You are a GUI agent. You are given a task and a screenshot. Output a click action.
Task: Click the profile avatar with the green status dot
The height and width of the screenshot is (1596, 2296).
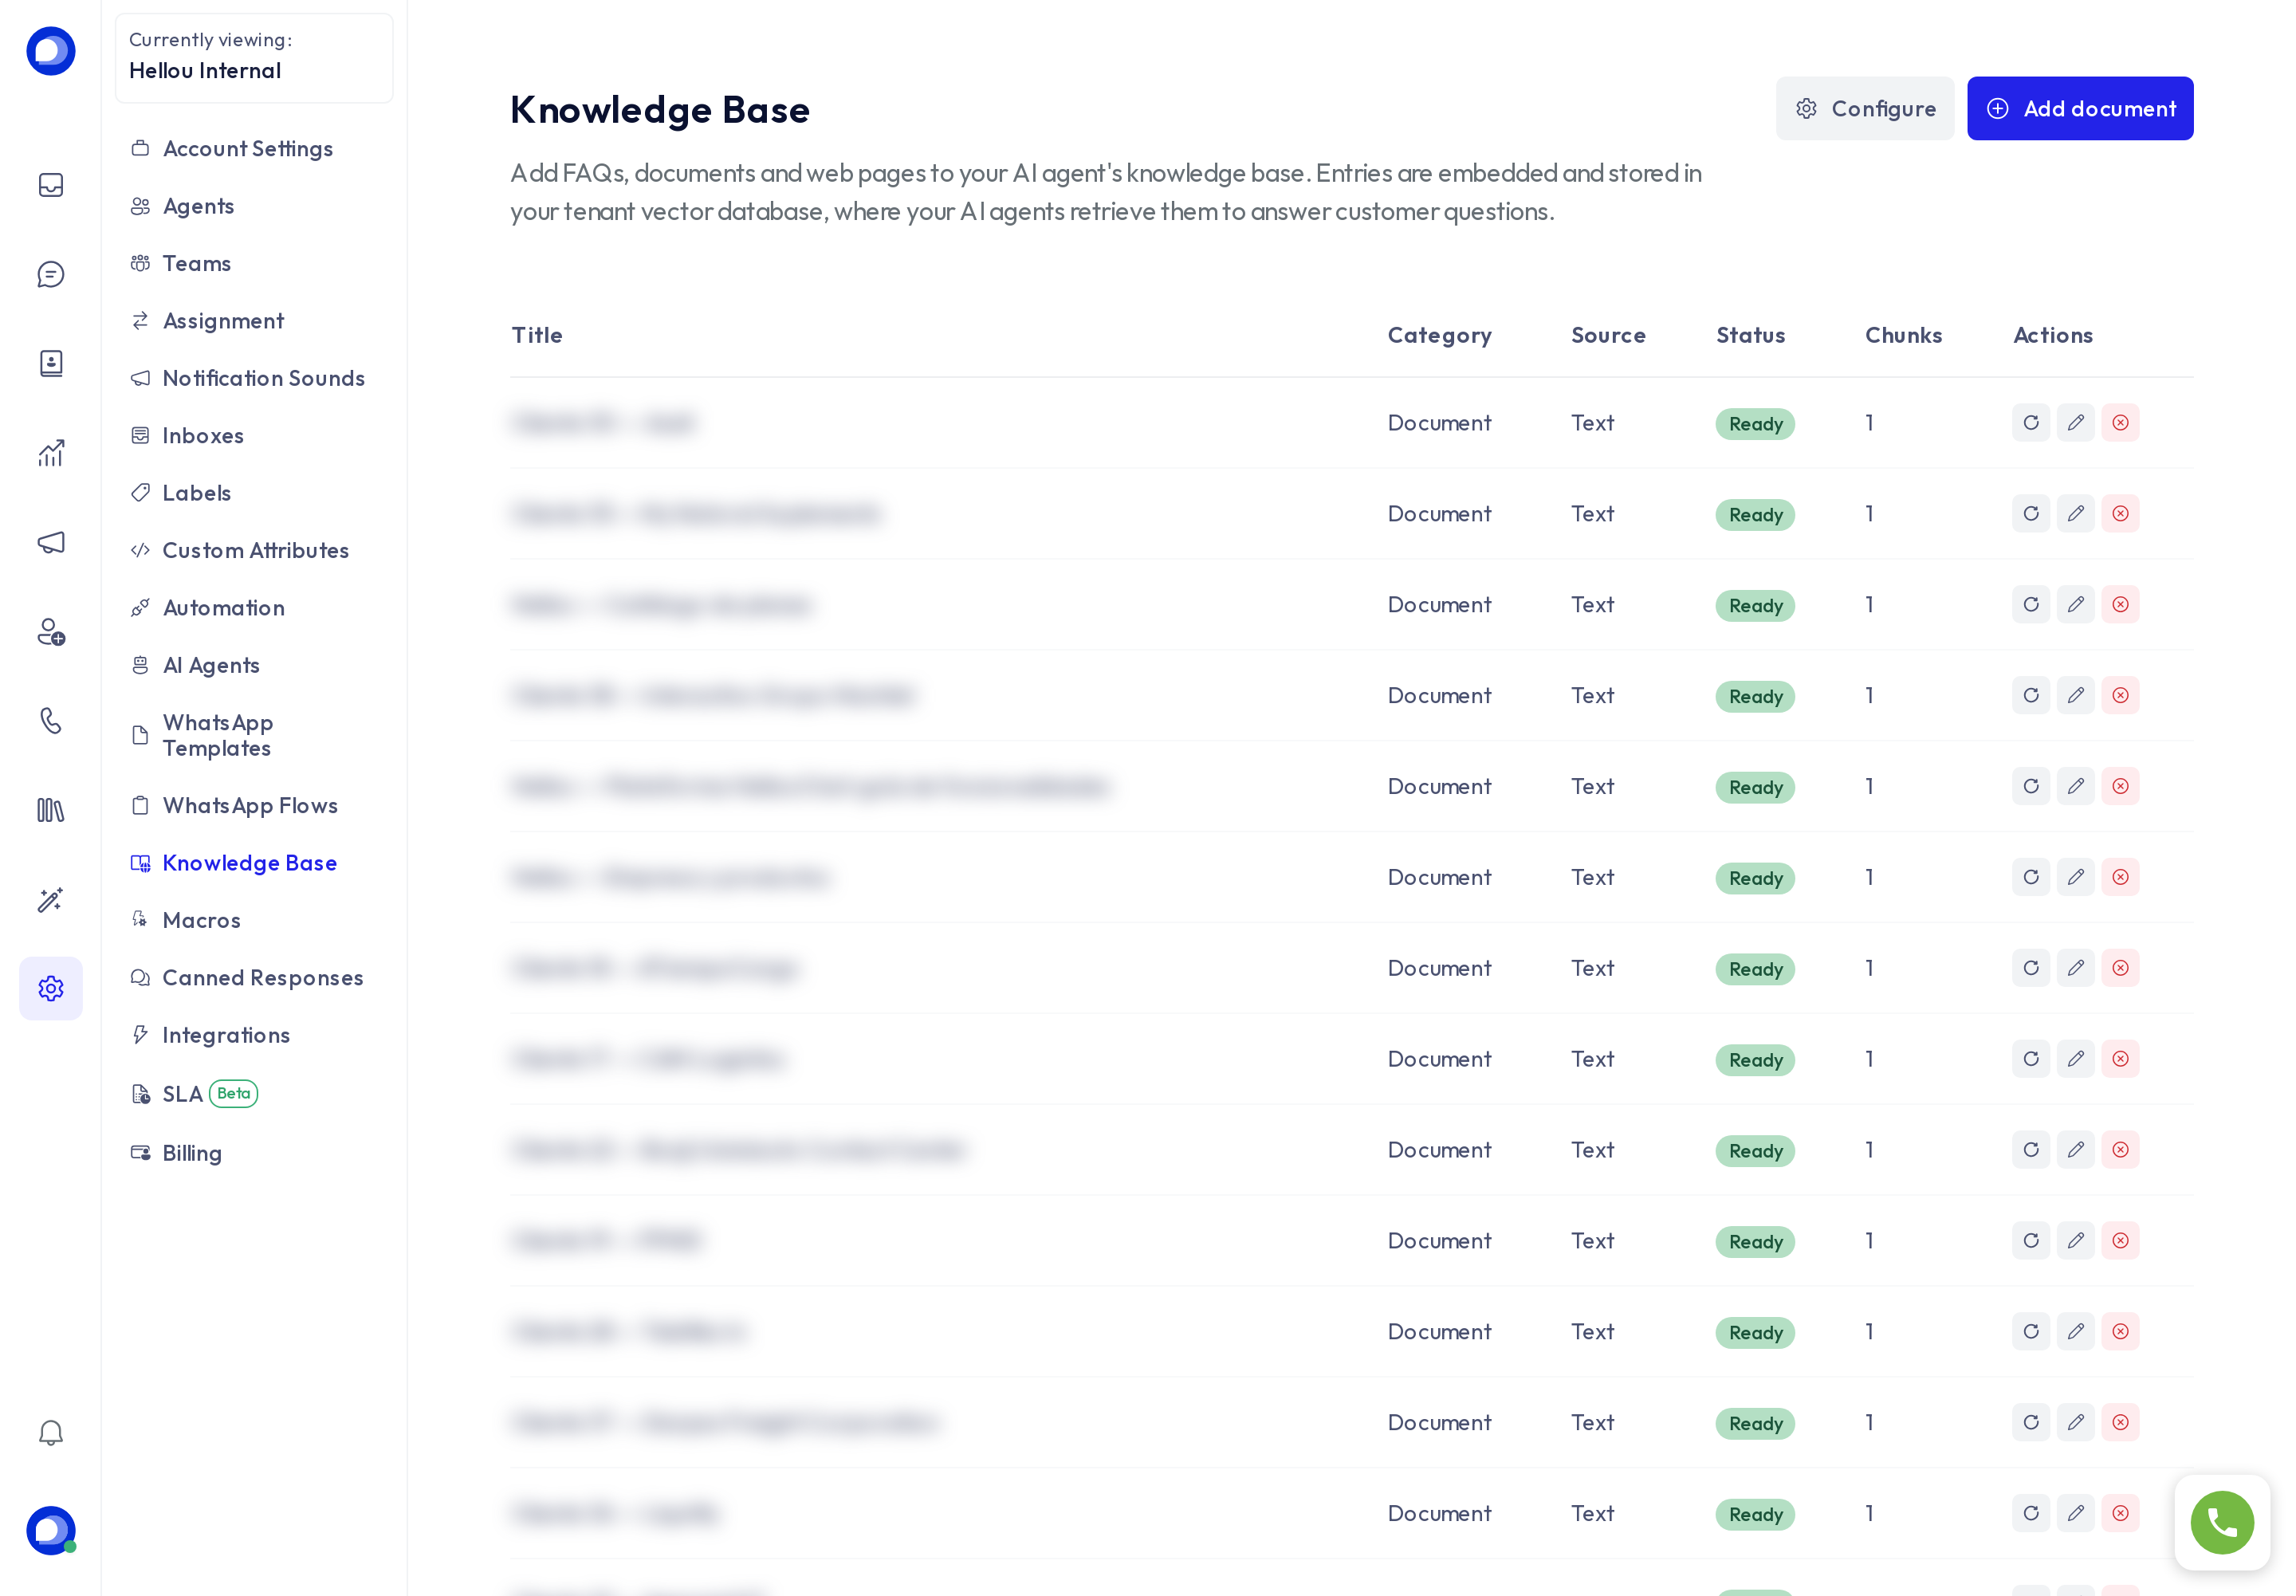pos(51,1530)
